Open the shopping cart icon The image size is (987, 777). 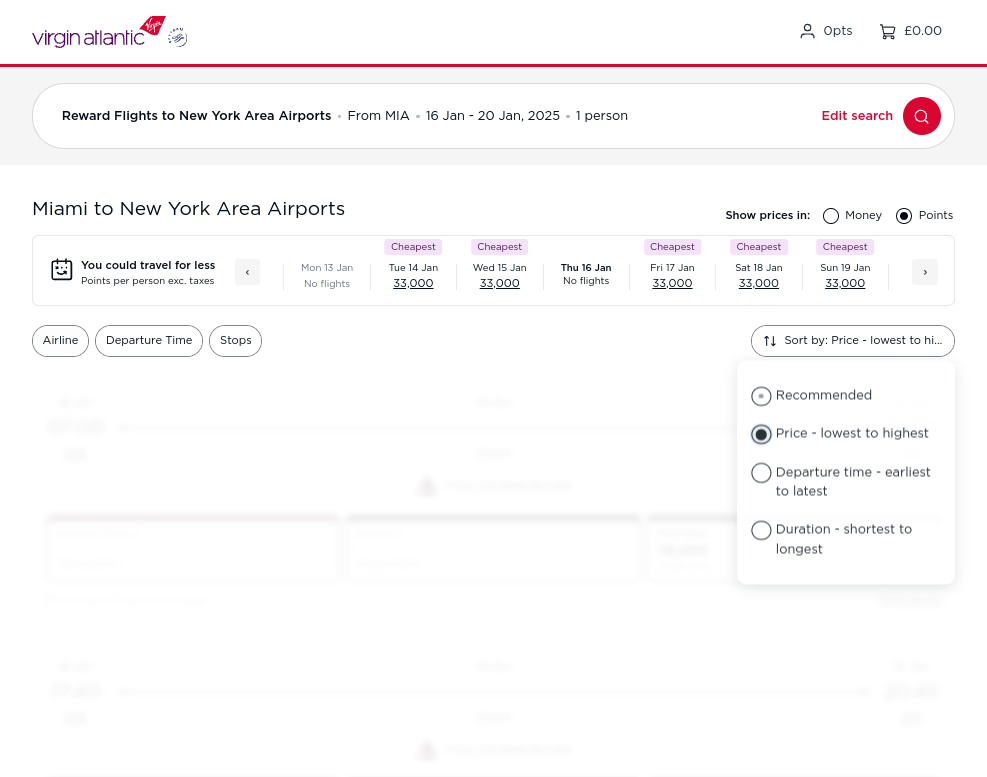click(888, 31)
